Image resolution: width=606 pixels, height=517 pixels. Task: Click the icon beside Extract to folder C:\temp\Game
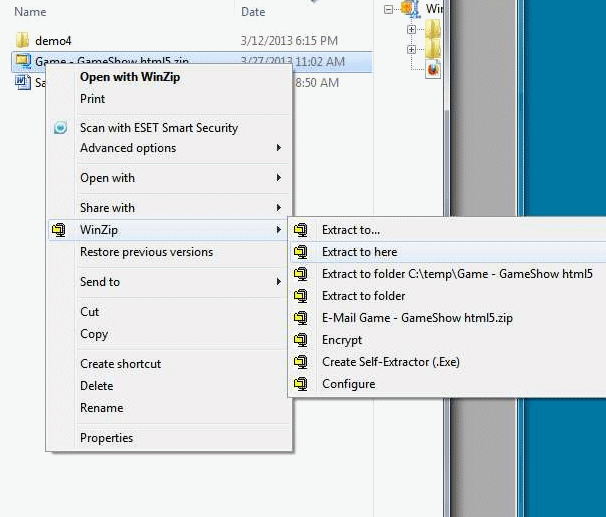click(301, 274)
